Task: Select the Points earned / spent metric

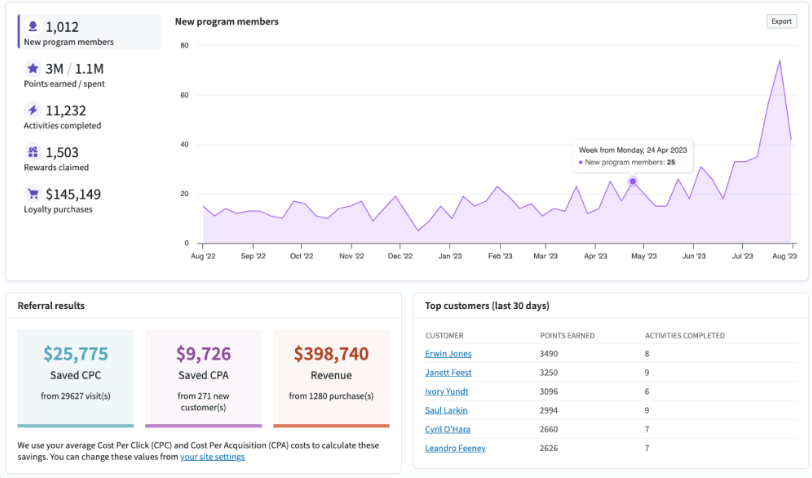Action: coord(89,74)
